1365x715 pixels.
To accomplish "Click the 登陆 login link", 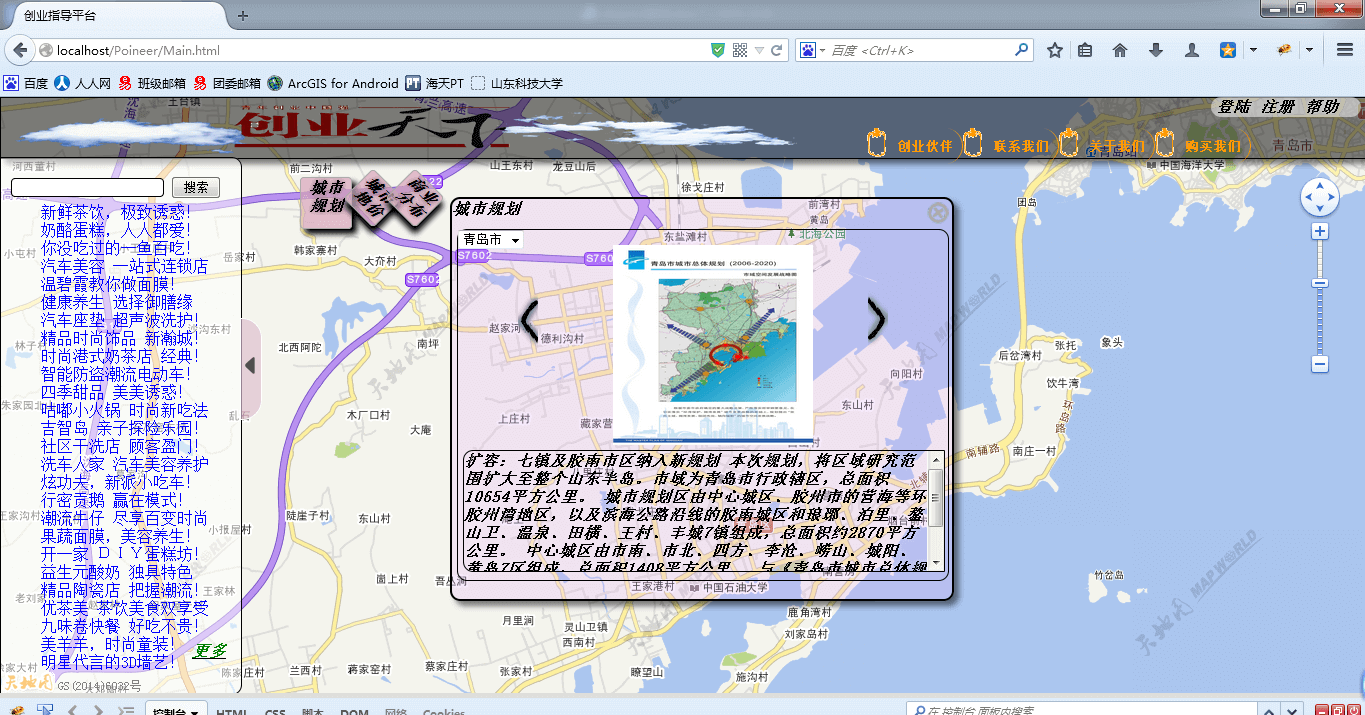I will pos(1234,107).
